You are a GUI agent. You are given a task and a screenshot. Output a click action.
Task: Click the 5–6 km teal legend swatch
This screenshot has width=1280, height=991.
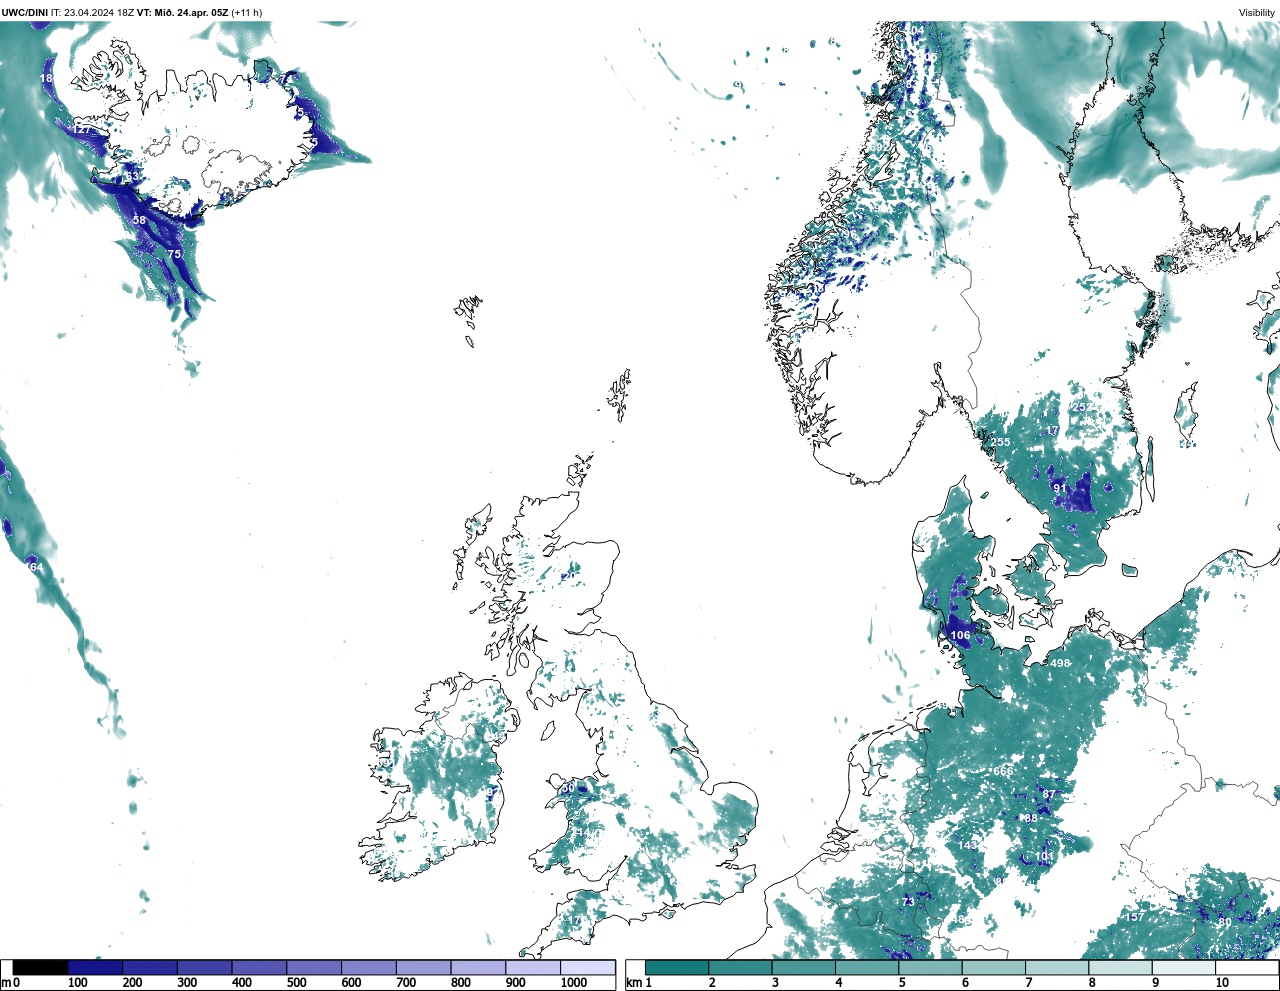pos(930,967)
